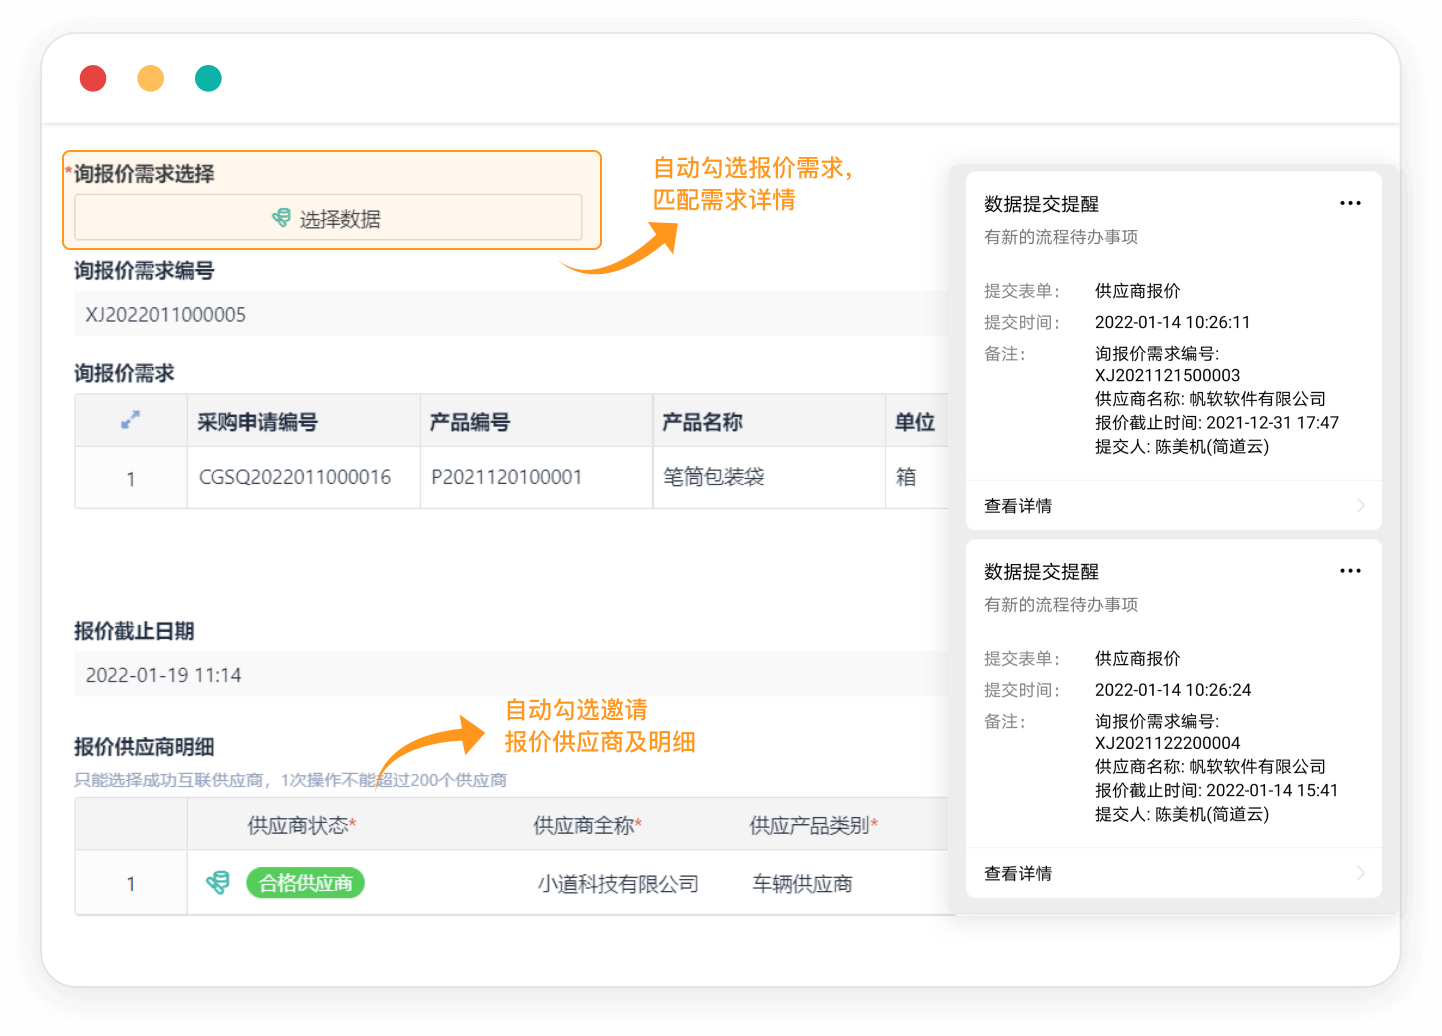Open more options on second 数据提交提醒 card
Viewport: 1442px width, 1036px height.
[x=1350, y=571]
